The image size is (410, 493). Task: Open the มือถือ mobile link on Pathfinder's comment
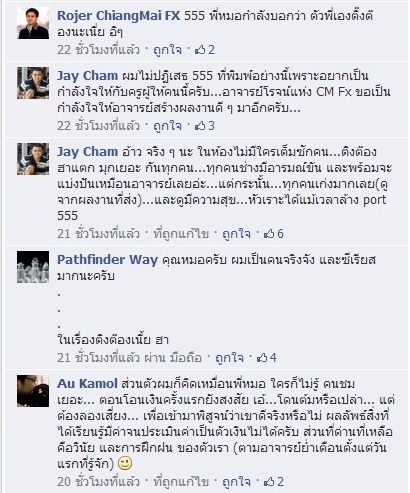pos(186,358)
